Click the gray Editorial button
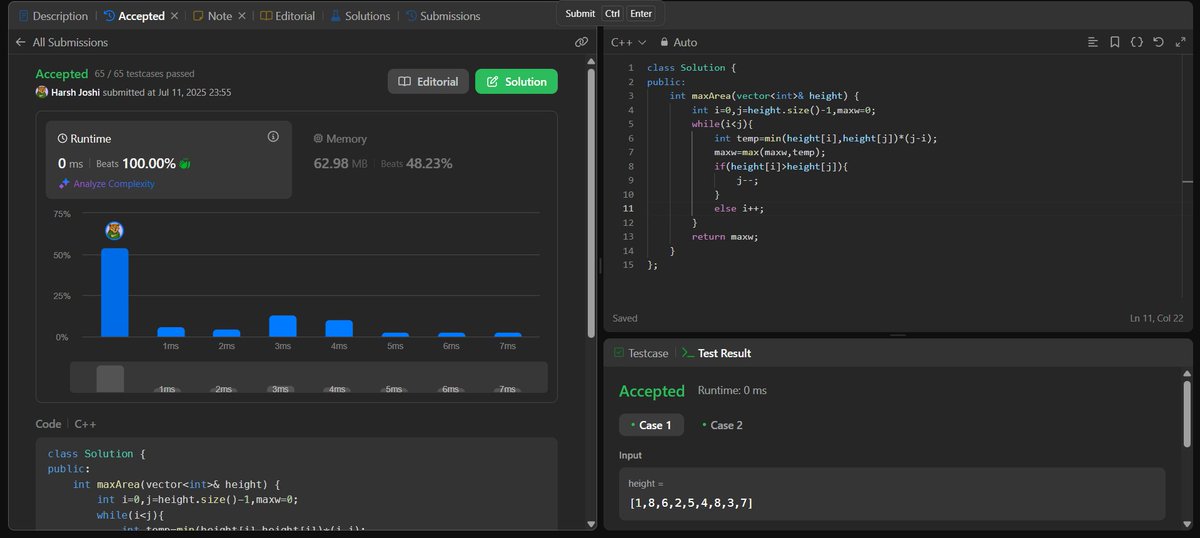 tap(428, 82)
